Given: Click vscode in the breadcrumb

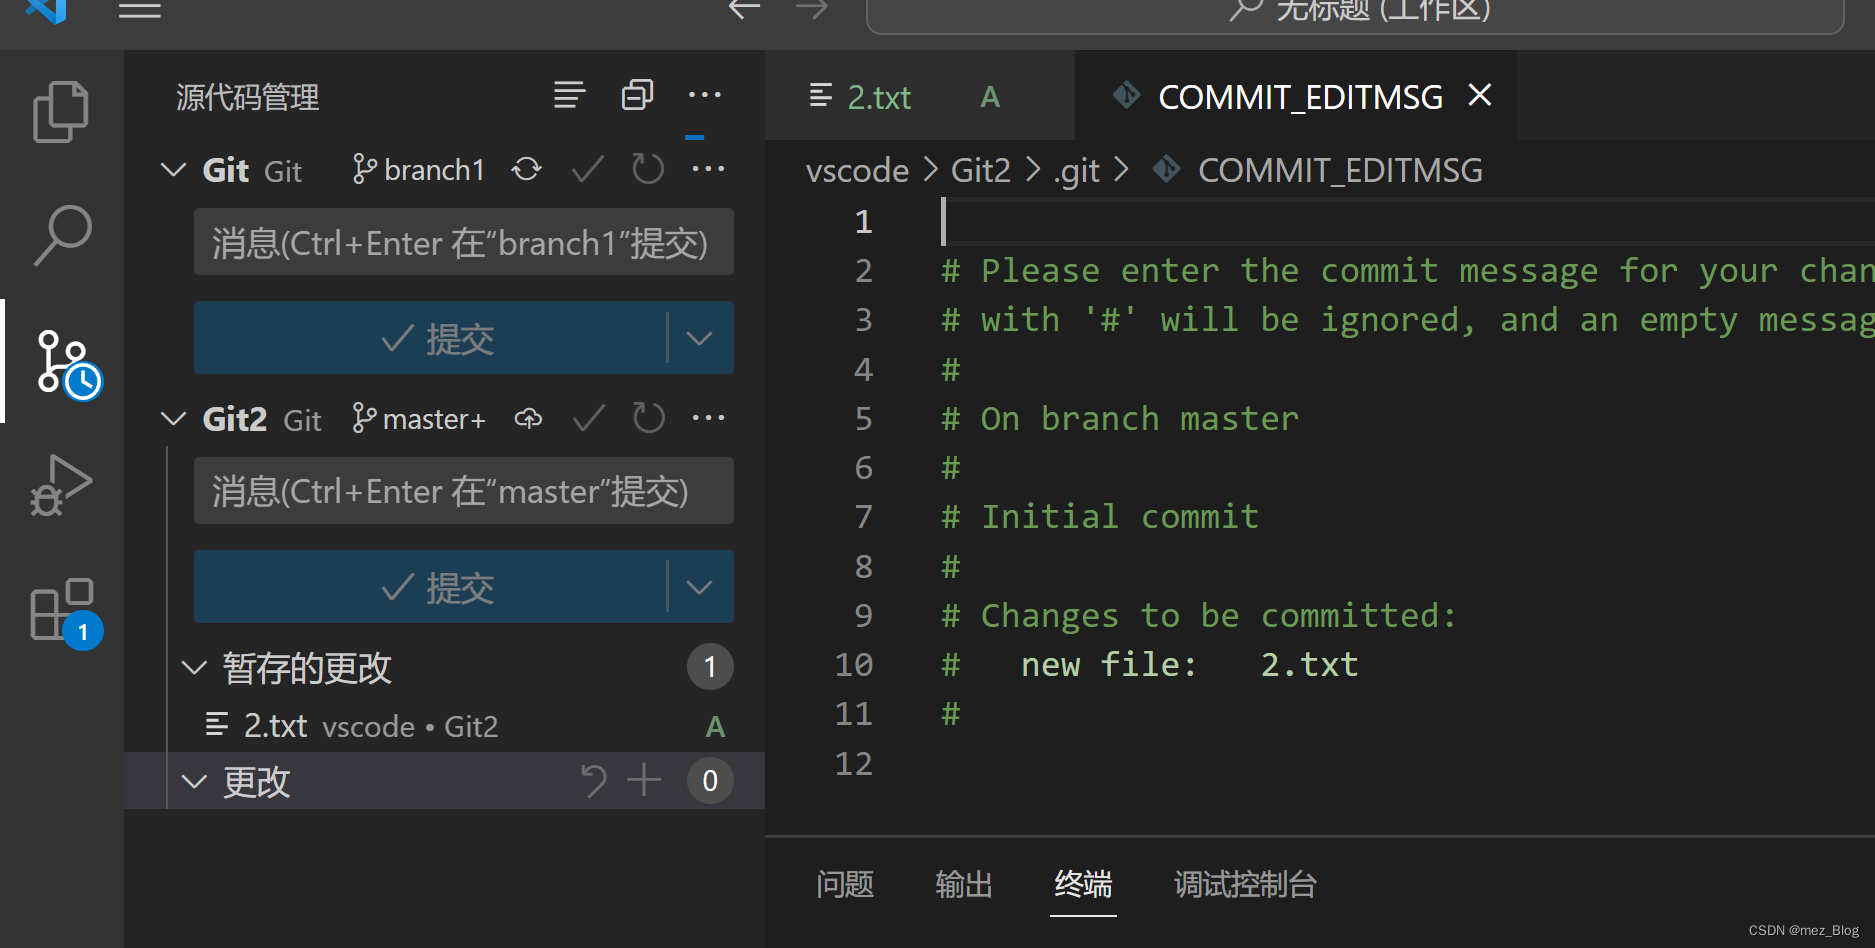Looking at the screenshot, I should 857,170.
